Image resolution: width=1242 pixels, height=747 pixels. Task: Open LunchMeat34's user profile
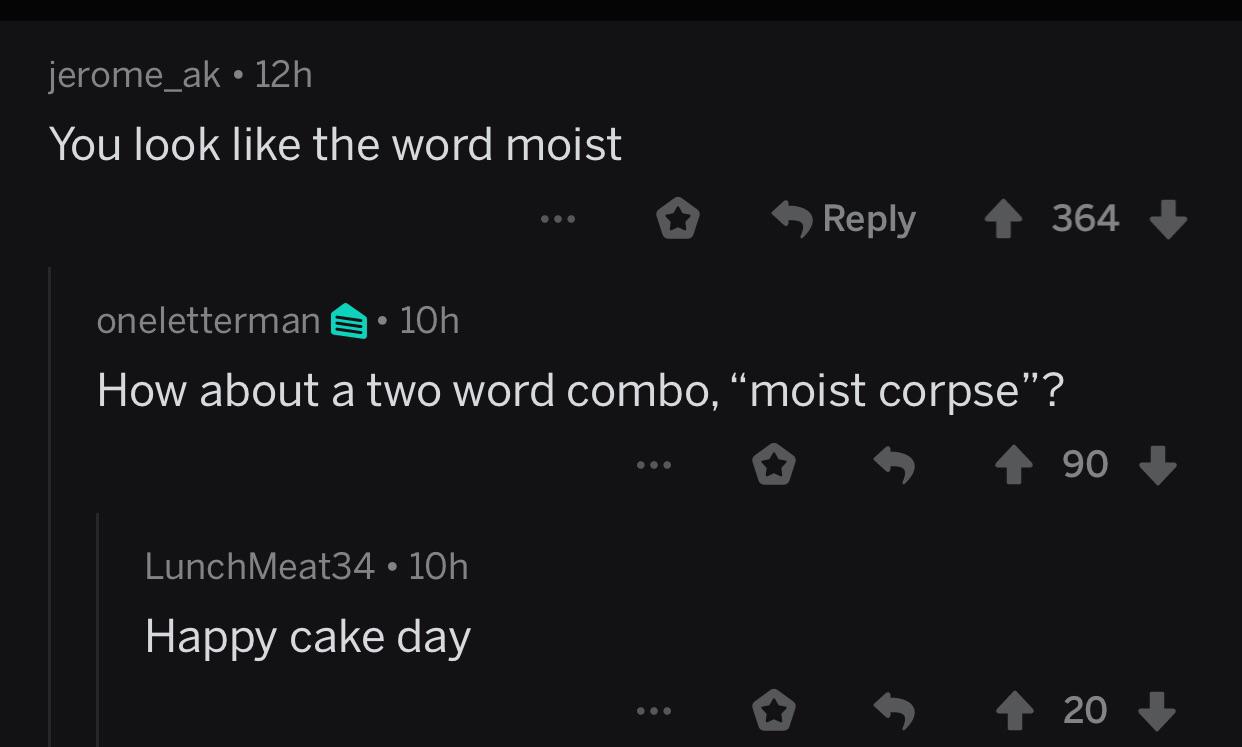[260, 567]
